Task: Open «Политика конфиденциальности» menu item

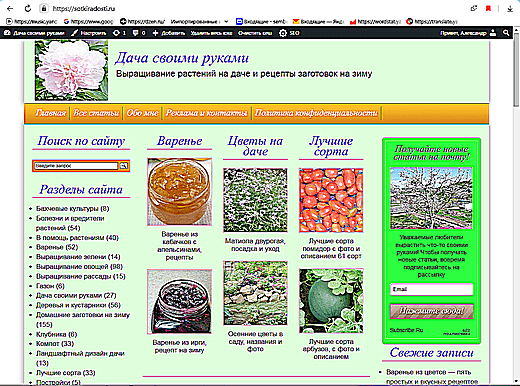Action: [x=316, y=113]
